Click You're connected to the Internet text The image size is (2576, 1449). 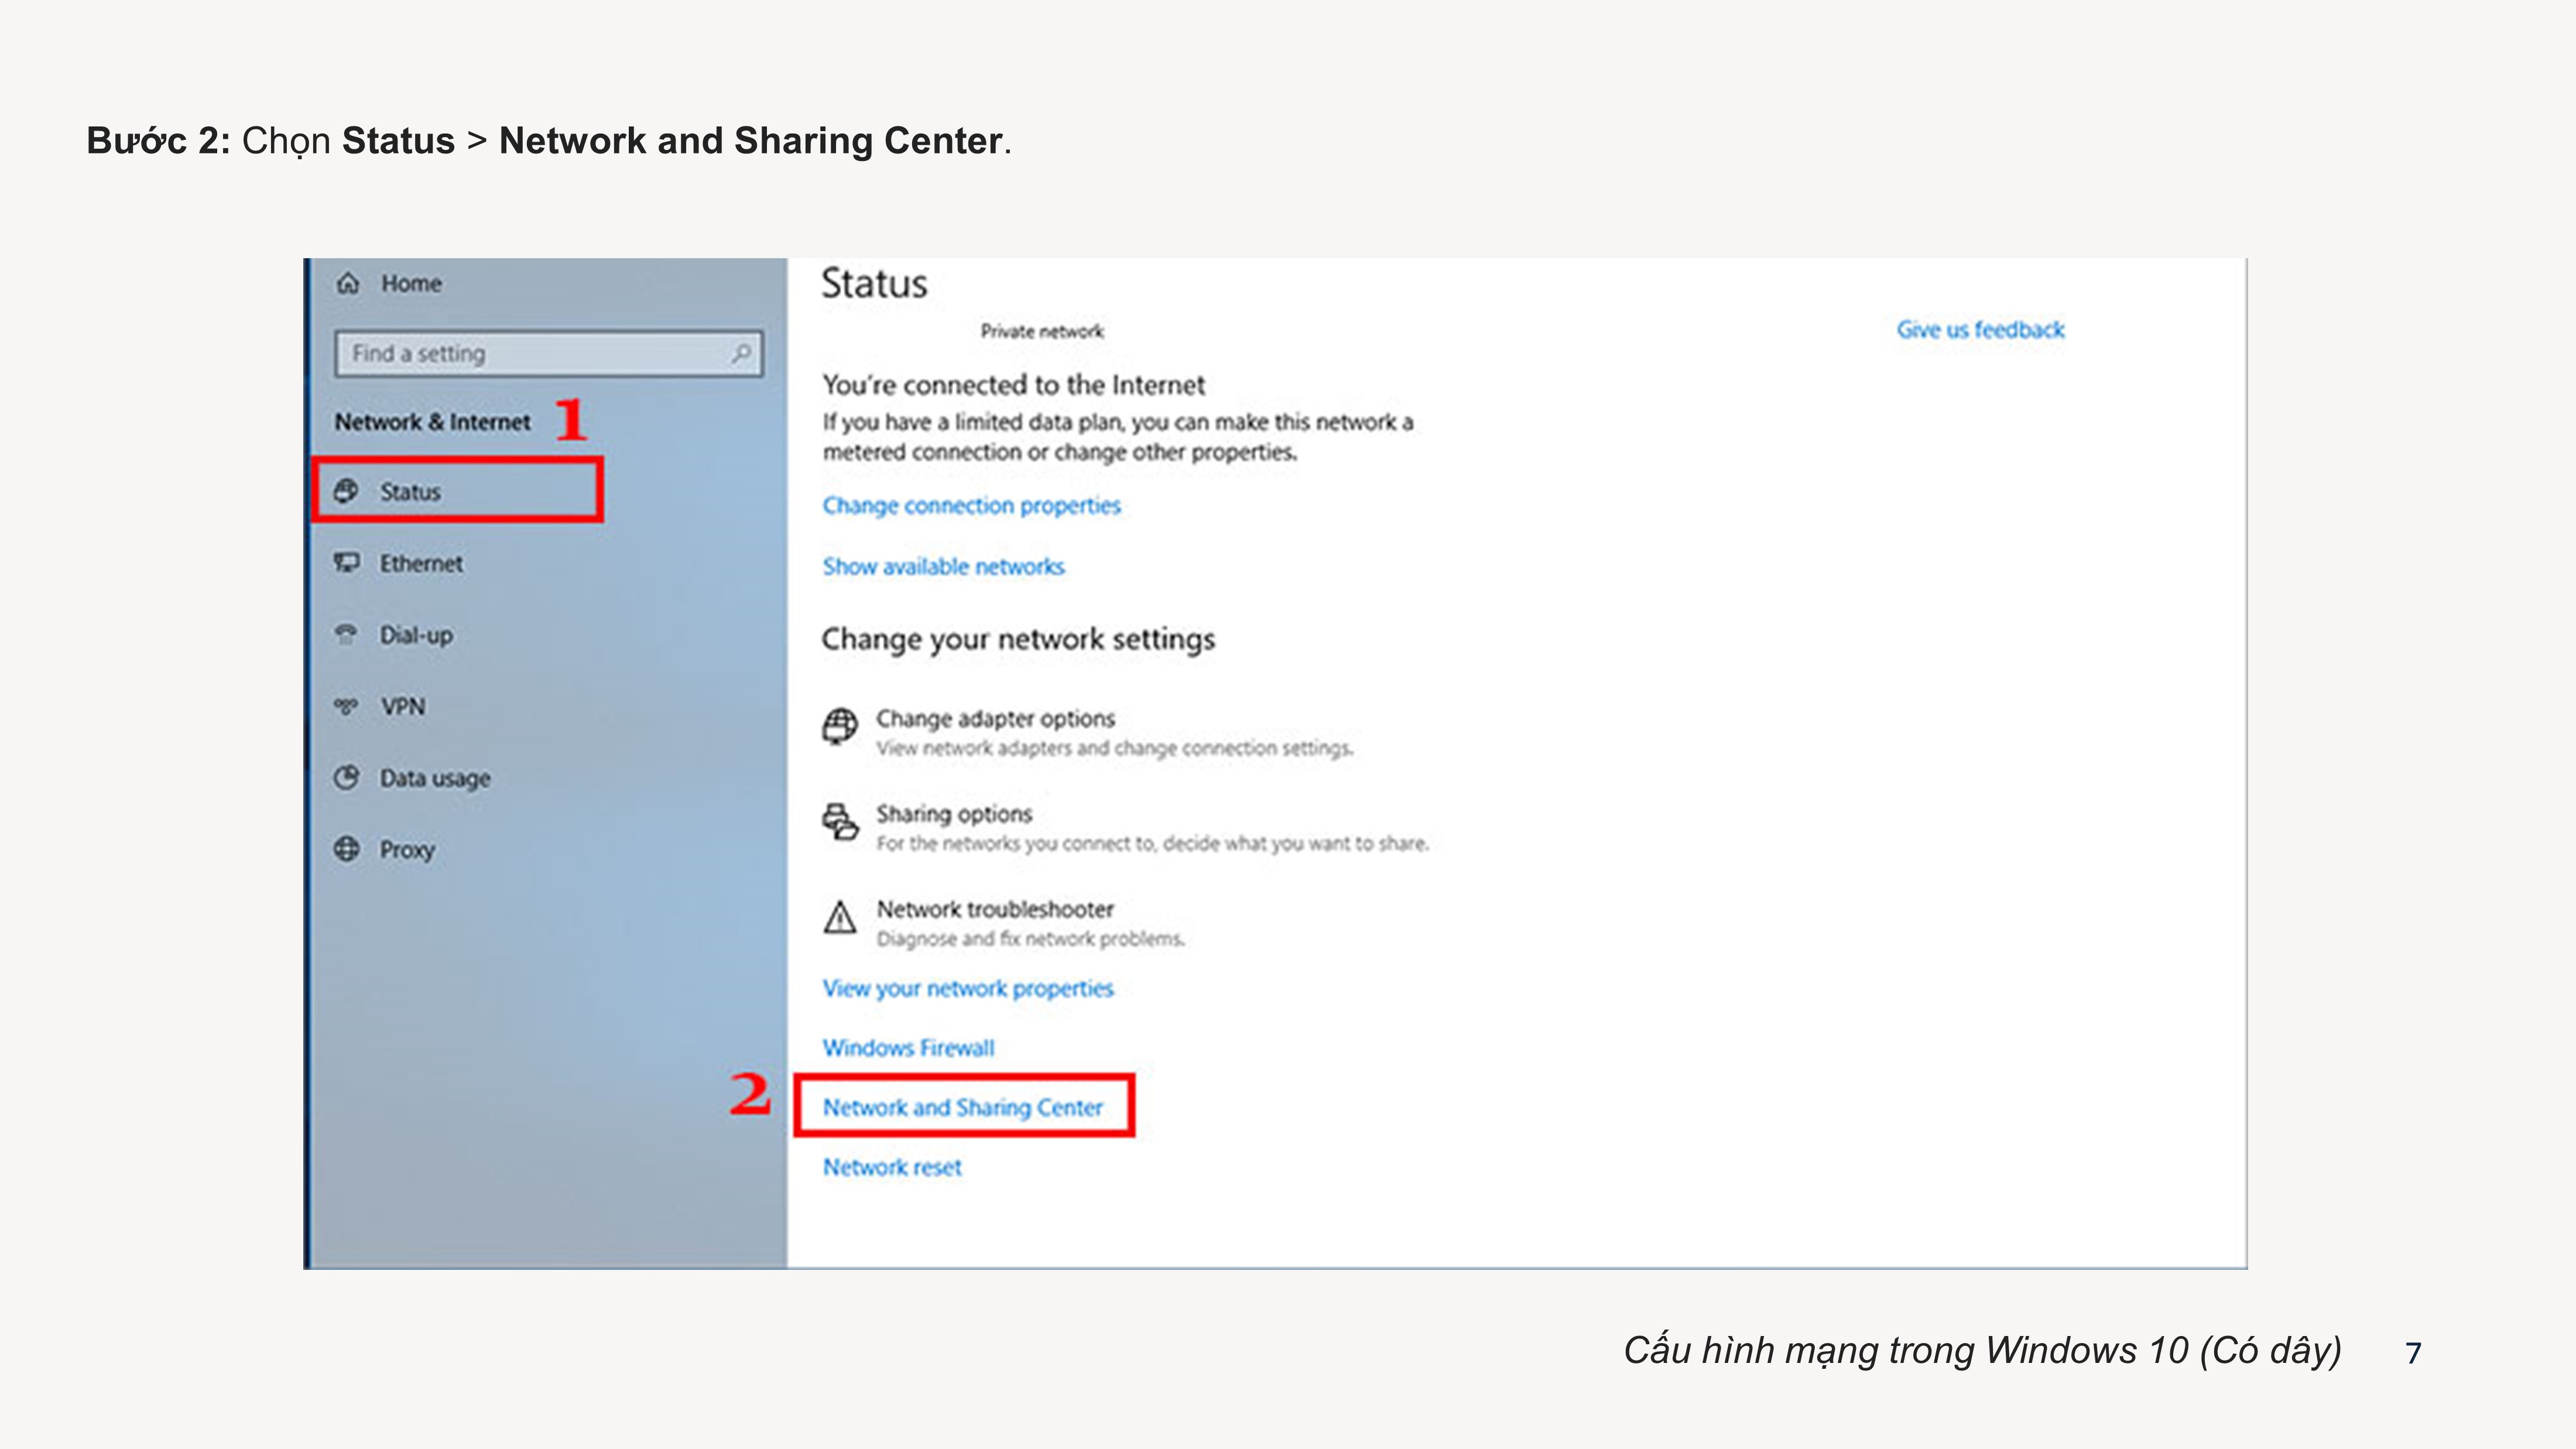pos(1014,385)
